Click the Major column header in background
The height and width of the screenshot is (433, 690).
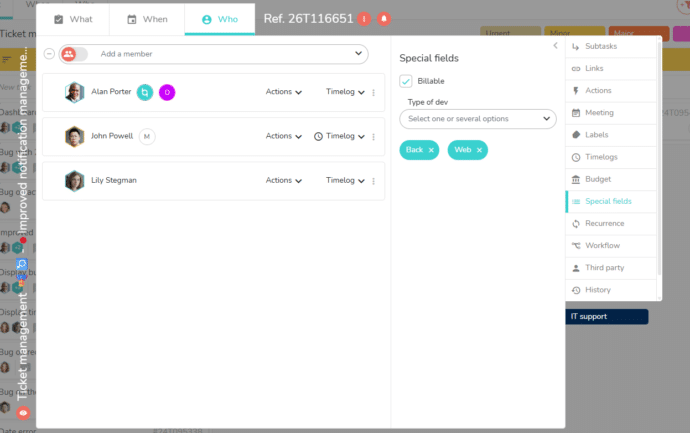639,33
